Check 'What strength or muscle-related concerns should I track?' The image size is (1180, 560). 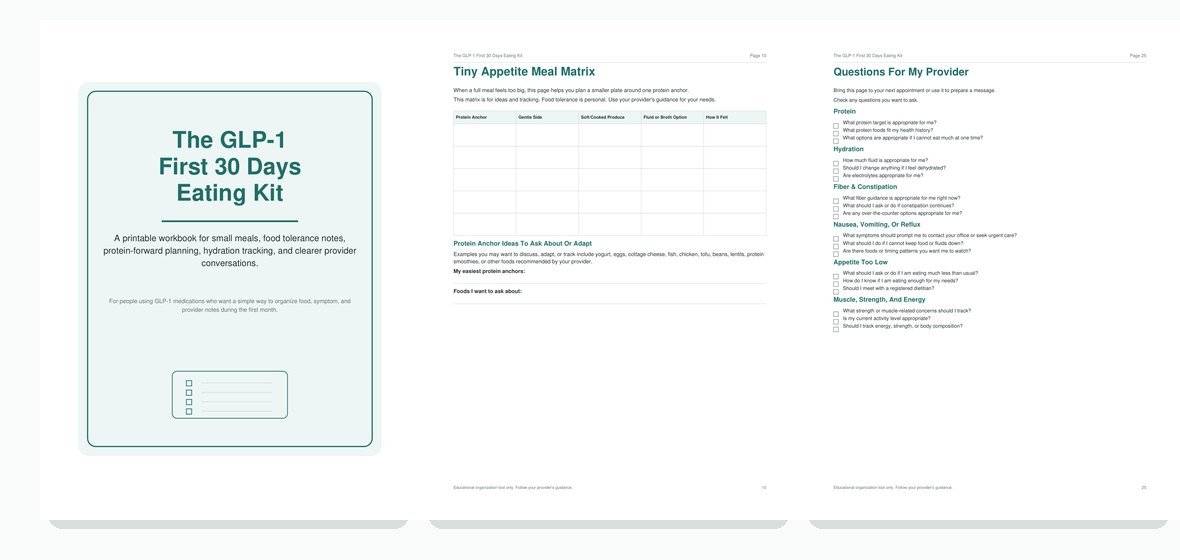pyautogui.click(x=836, y=314)
